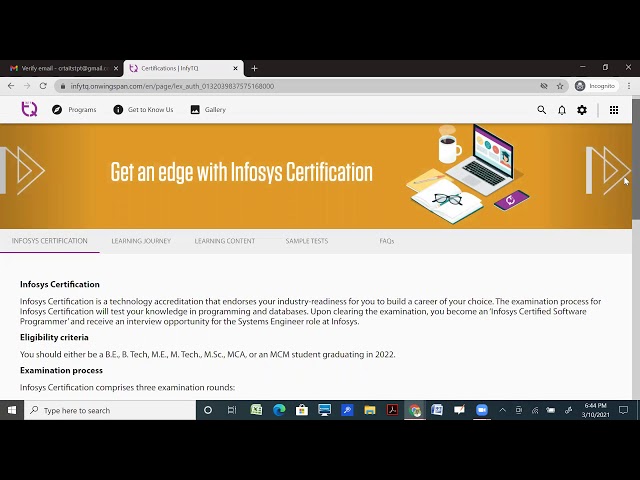The image size is (640, 480).
Task: Select the FAQs tab
Action: (x=387, y=241)
